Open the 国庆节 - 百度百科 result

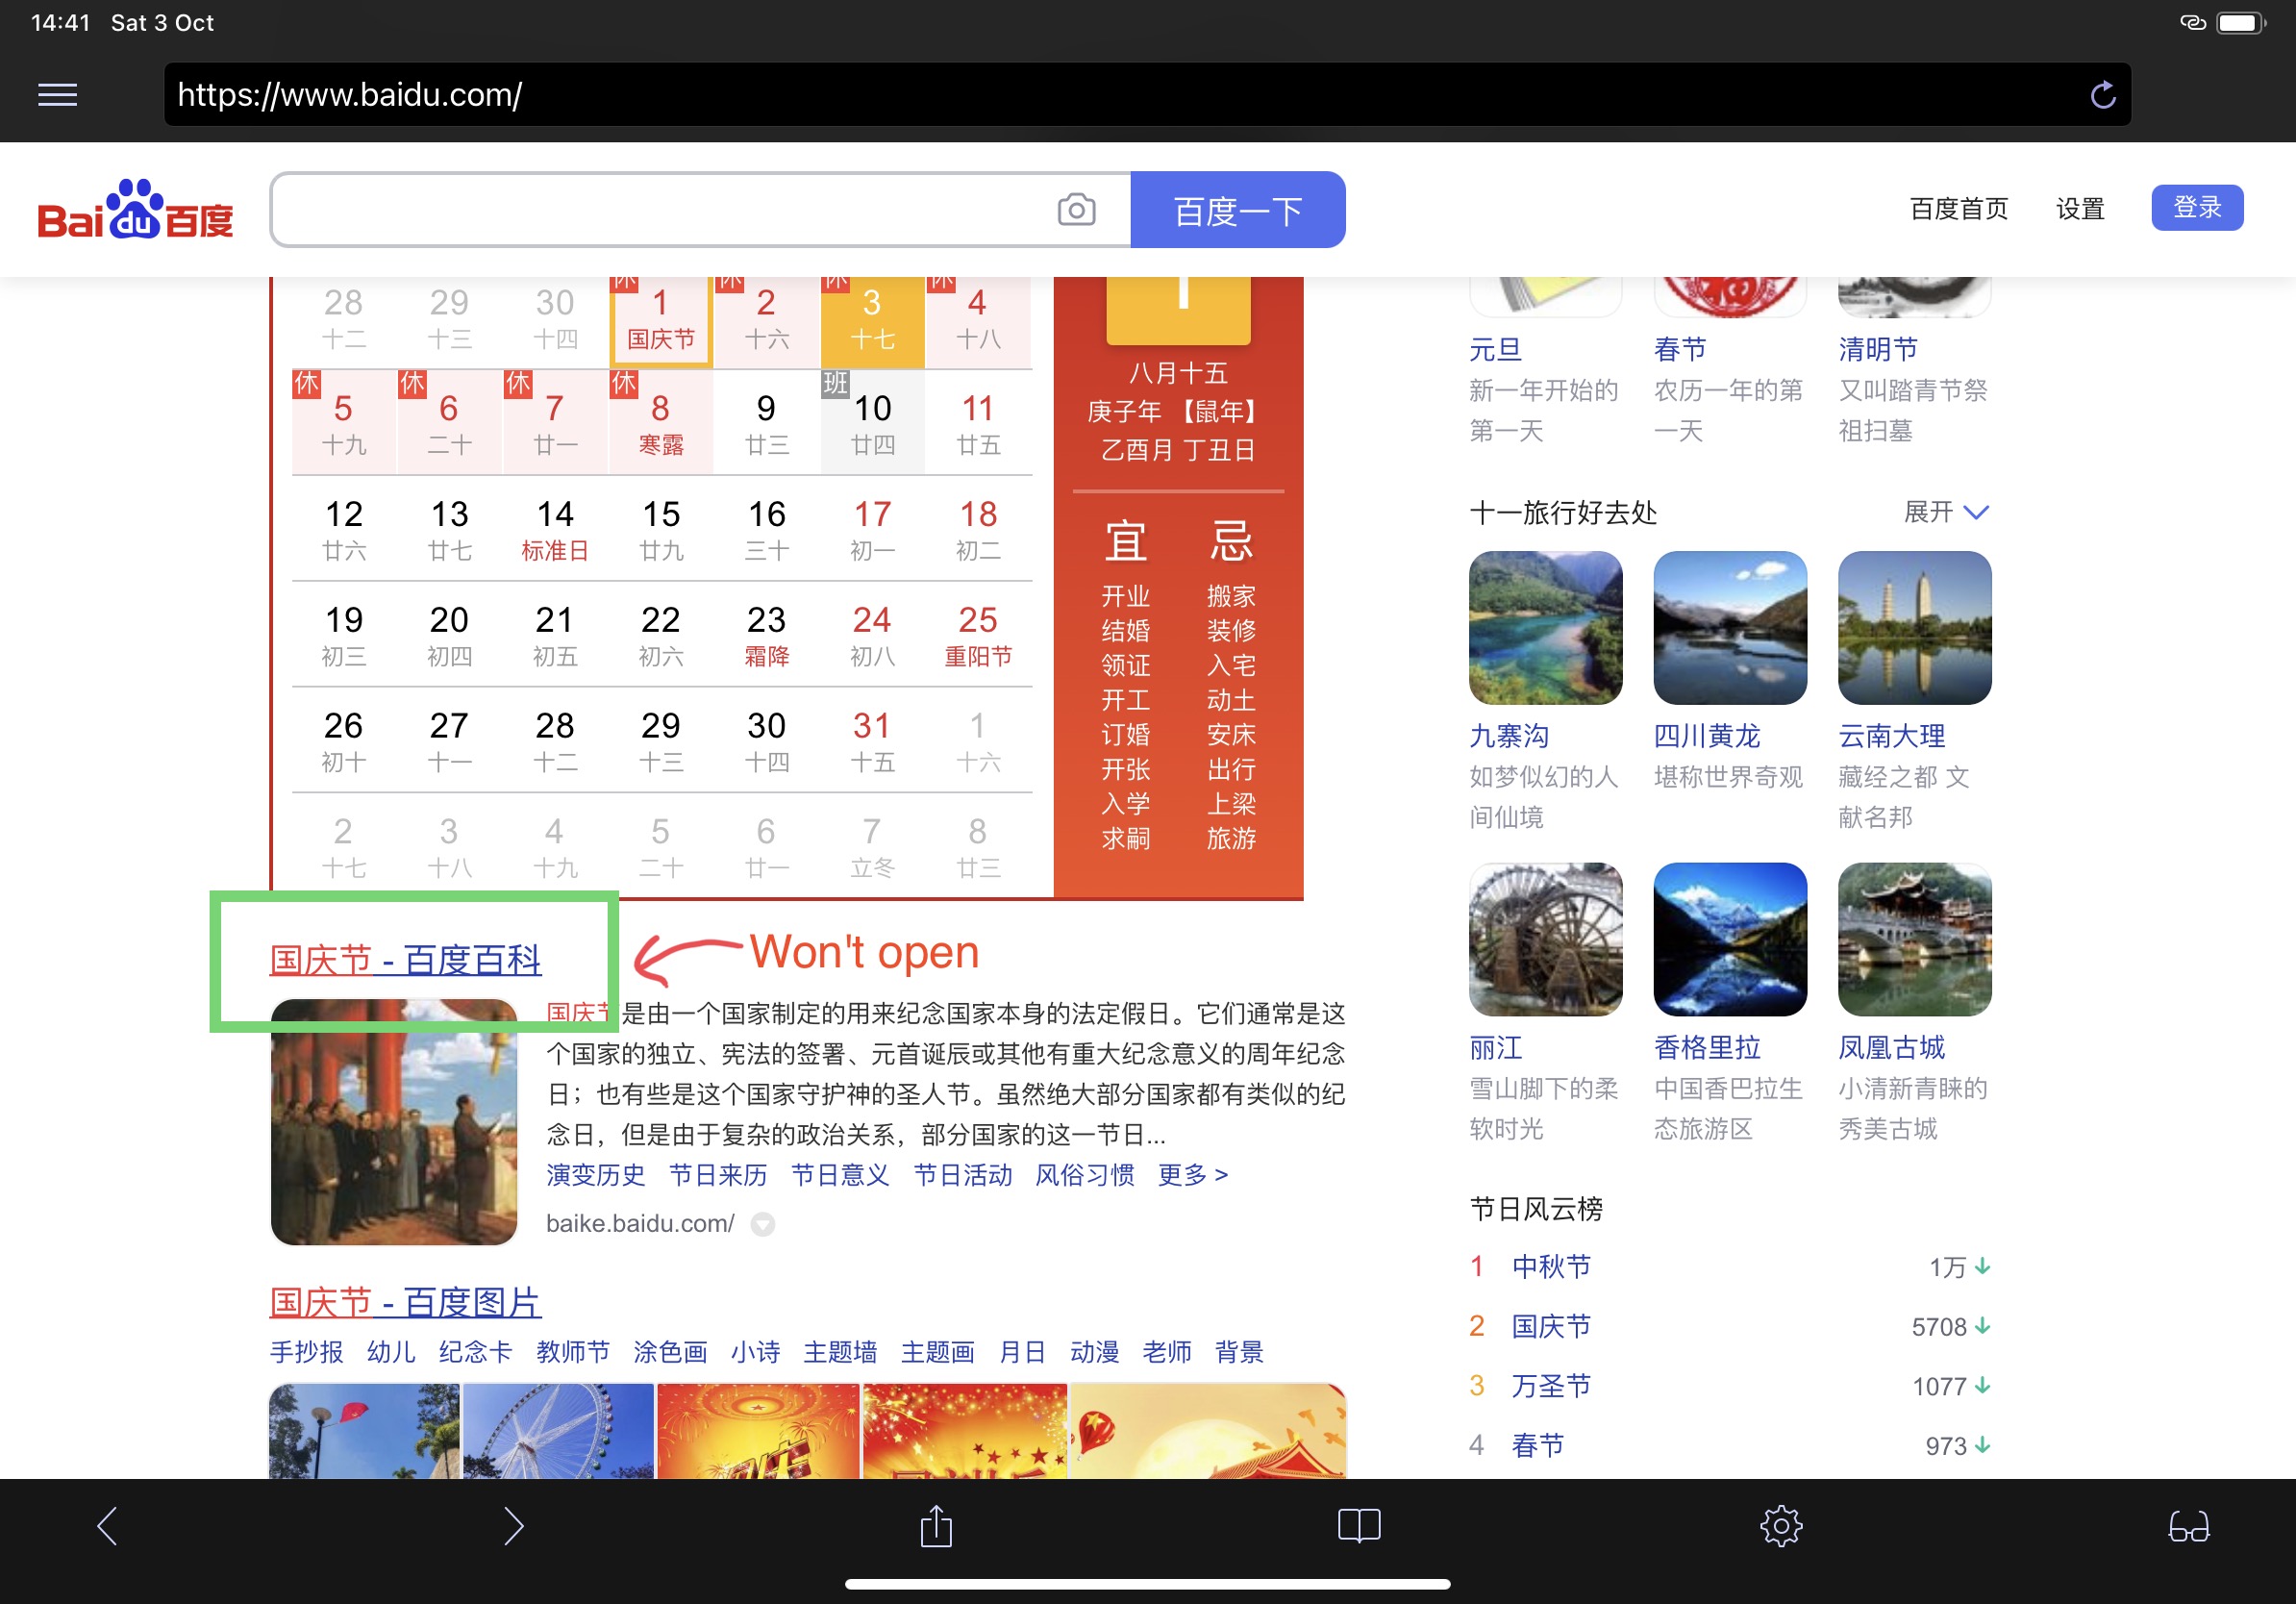pos(405,960)
